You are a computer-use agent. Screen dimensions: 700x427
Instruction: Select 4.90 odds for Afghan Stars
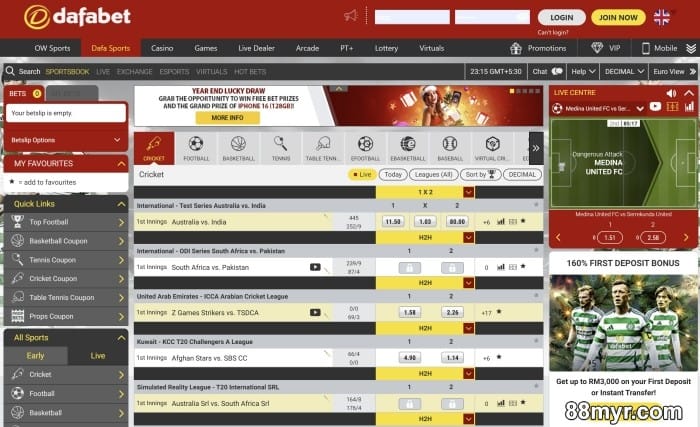[x=409, y=357]
